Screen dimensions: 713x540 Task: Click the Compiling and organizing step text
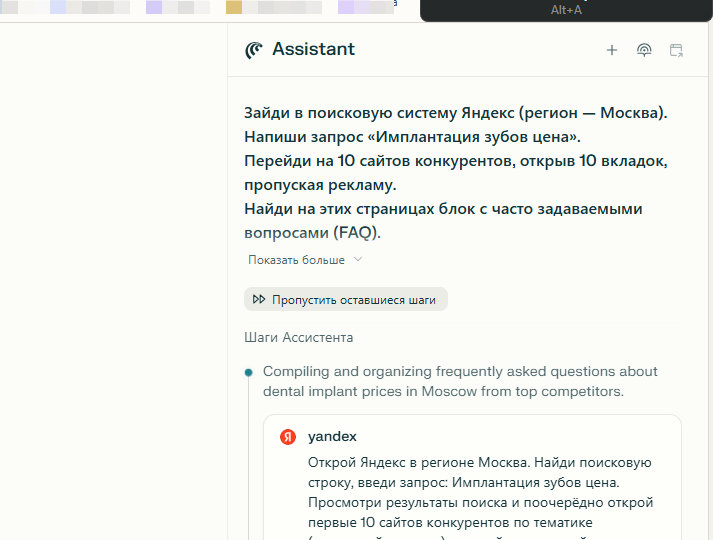[460, 381]
